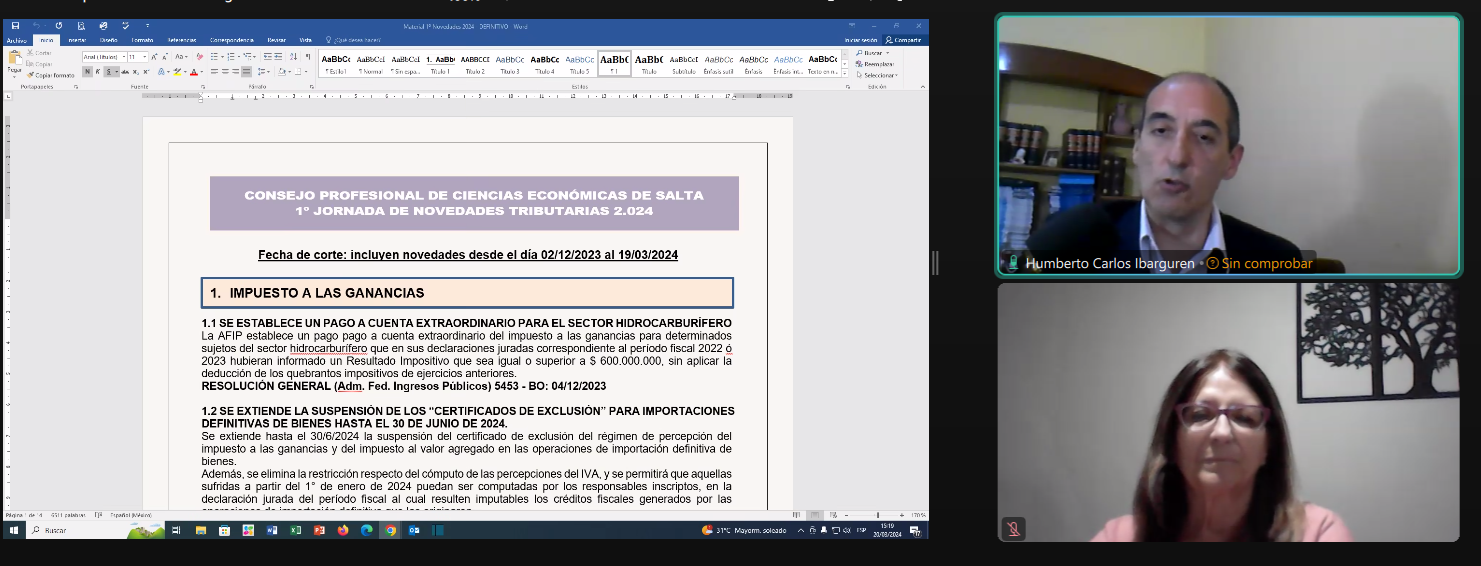The height and width of the screenshot is (566, 1481).
Task: Click the muted microphone icon on woman's video
Action: pyautogui.click(x=1013, y=529)
